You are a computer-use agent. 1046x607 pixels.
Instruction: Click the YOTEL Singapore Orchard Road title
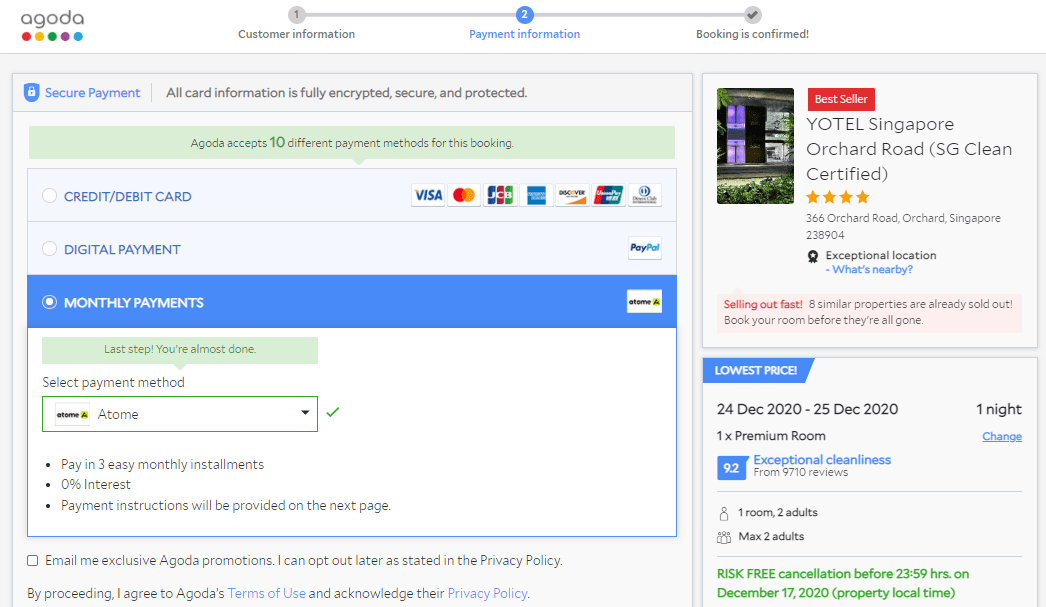pyautogui.click(x=909, y=149)
